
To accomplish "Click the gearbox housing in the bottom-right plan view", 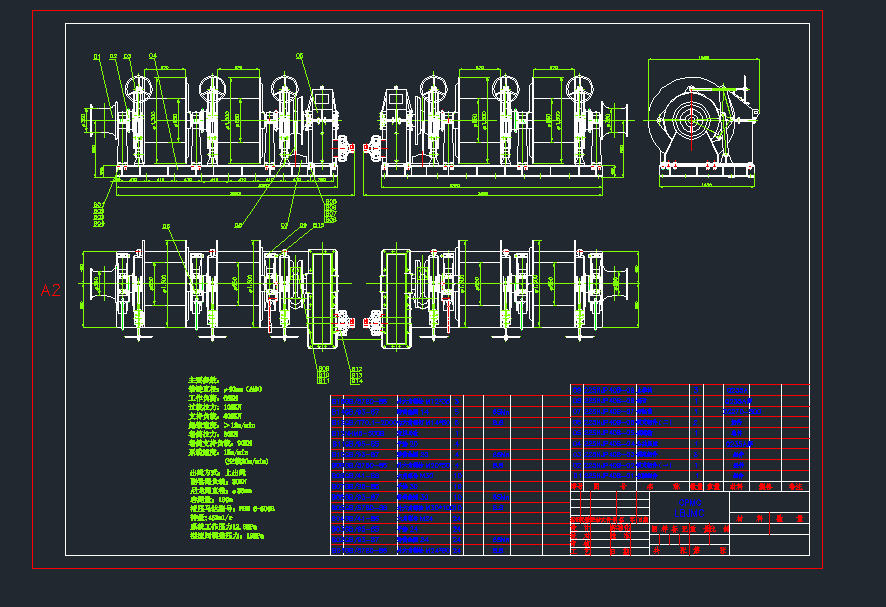I will [398, 298].
